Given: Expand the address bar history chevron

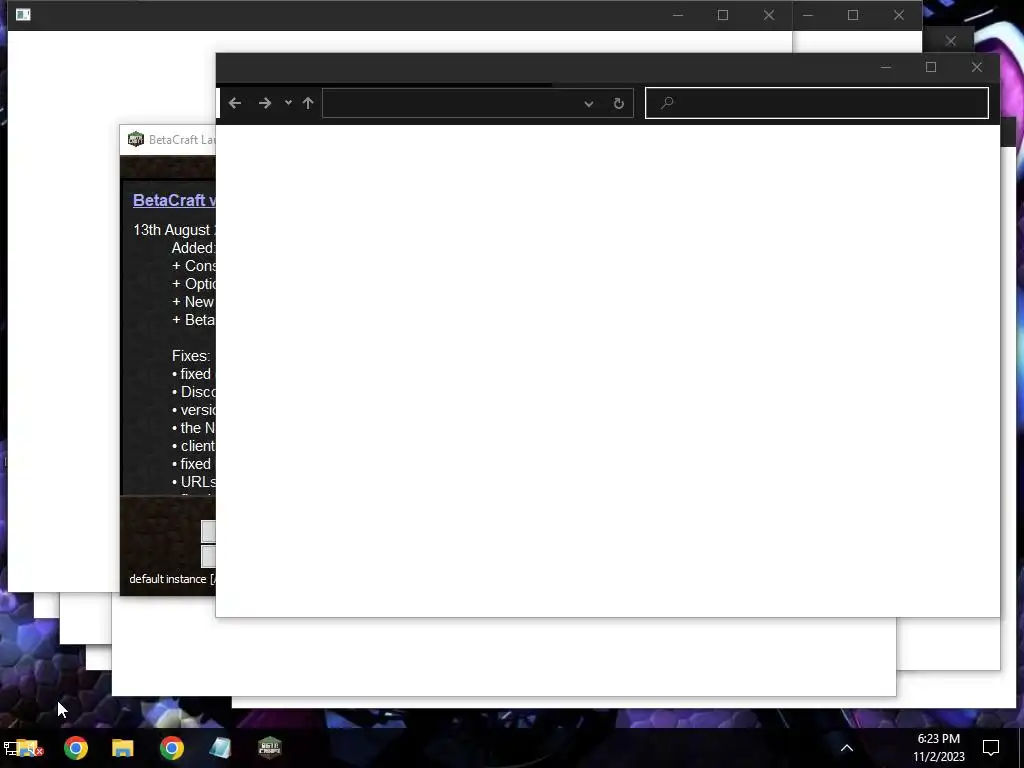Looking at the screenshot, I should tap(588, 104).
